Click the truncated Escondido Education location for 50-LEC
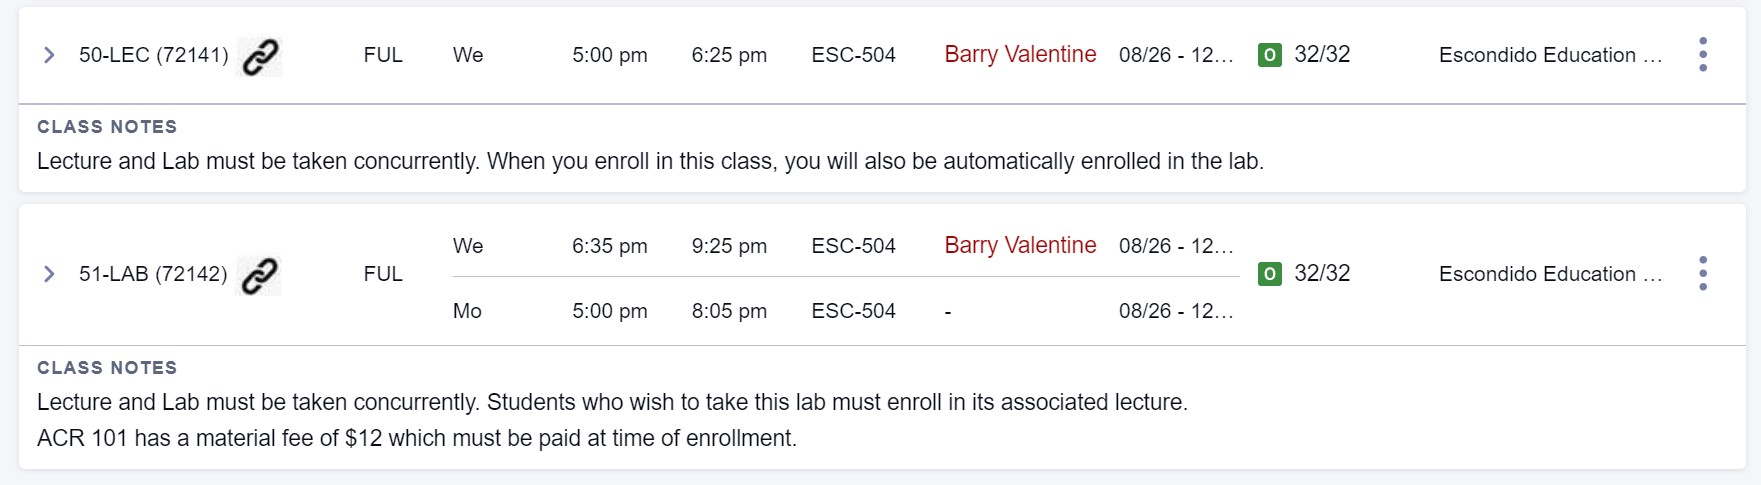Image resolution: width=1761 pixels, height=485 pixels. pyautogui.click(x=1550, y=55)
